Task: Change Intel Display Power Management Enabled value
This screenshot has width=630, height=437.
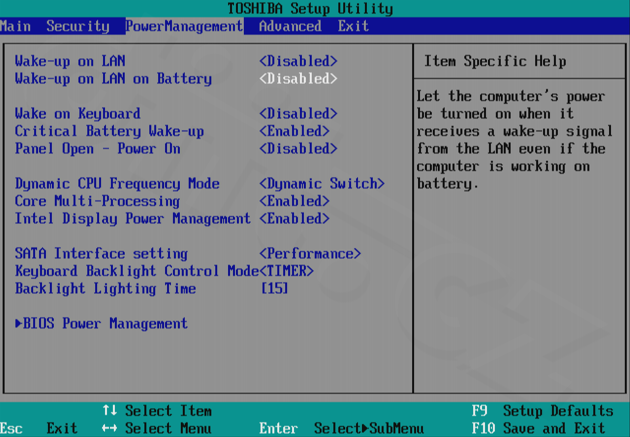Action: click(294, 218)
